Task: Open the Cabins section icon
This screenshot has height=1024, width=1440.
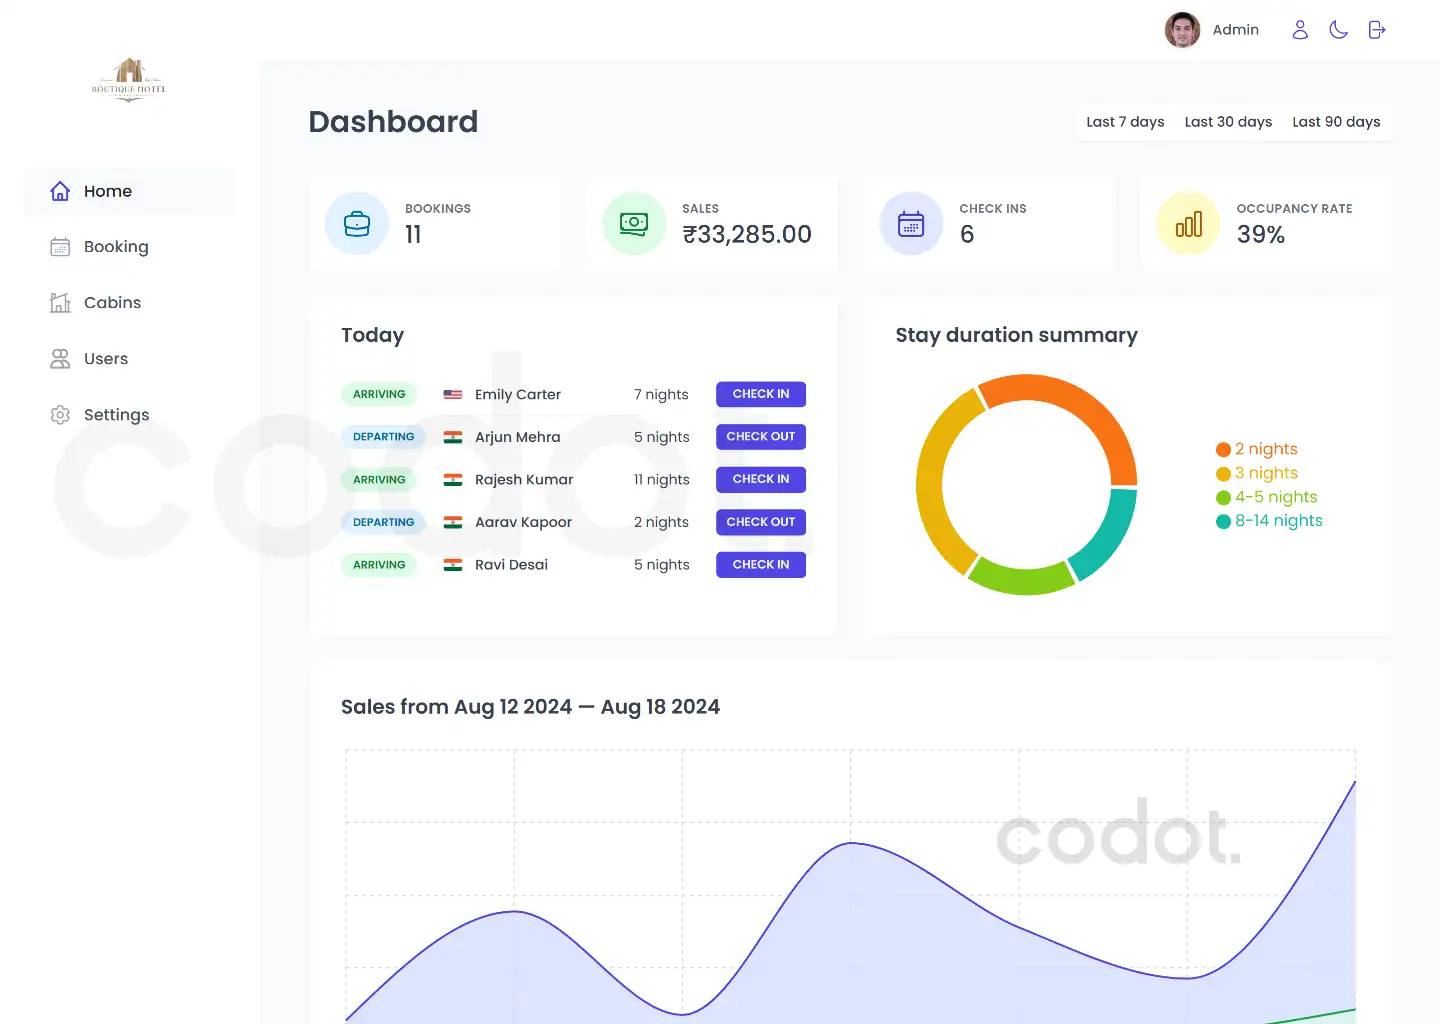Action: [x=59, y=302]
